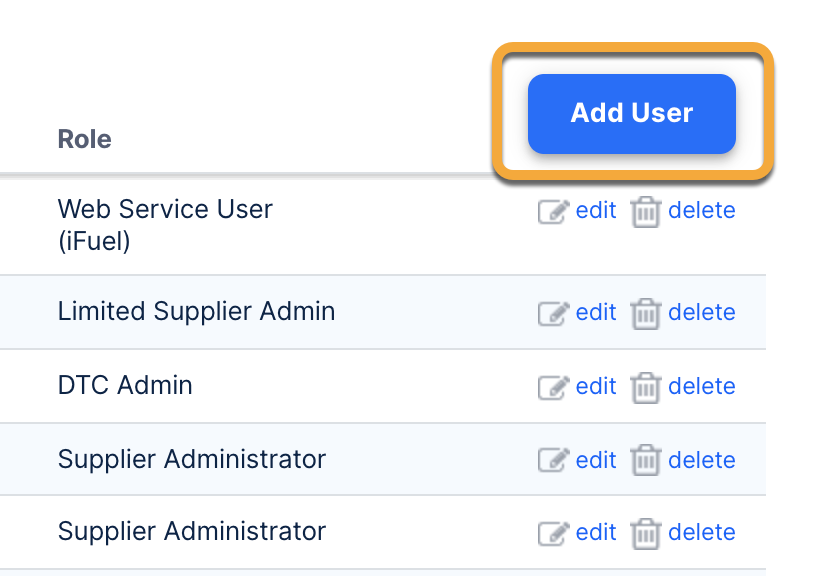
Task: Click pencil icon for Limited Supplier Admin
Action: tap(553, 313)
